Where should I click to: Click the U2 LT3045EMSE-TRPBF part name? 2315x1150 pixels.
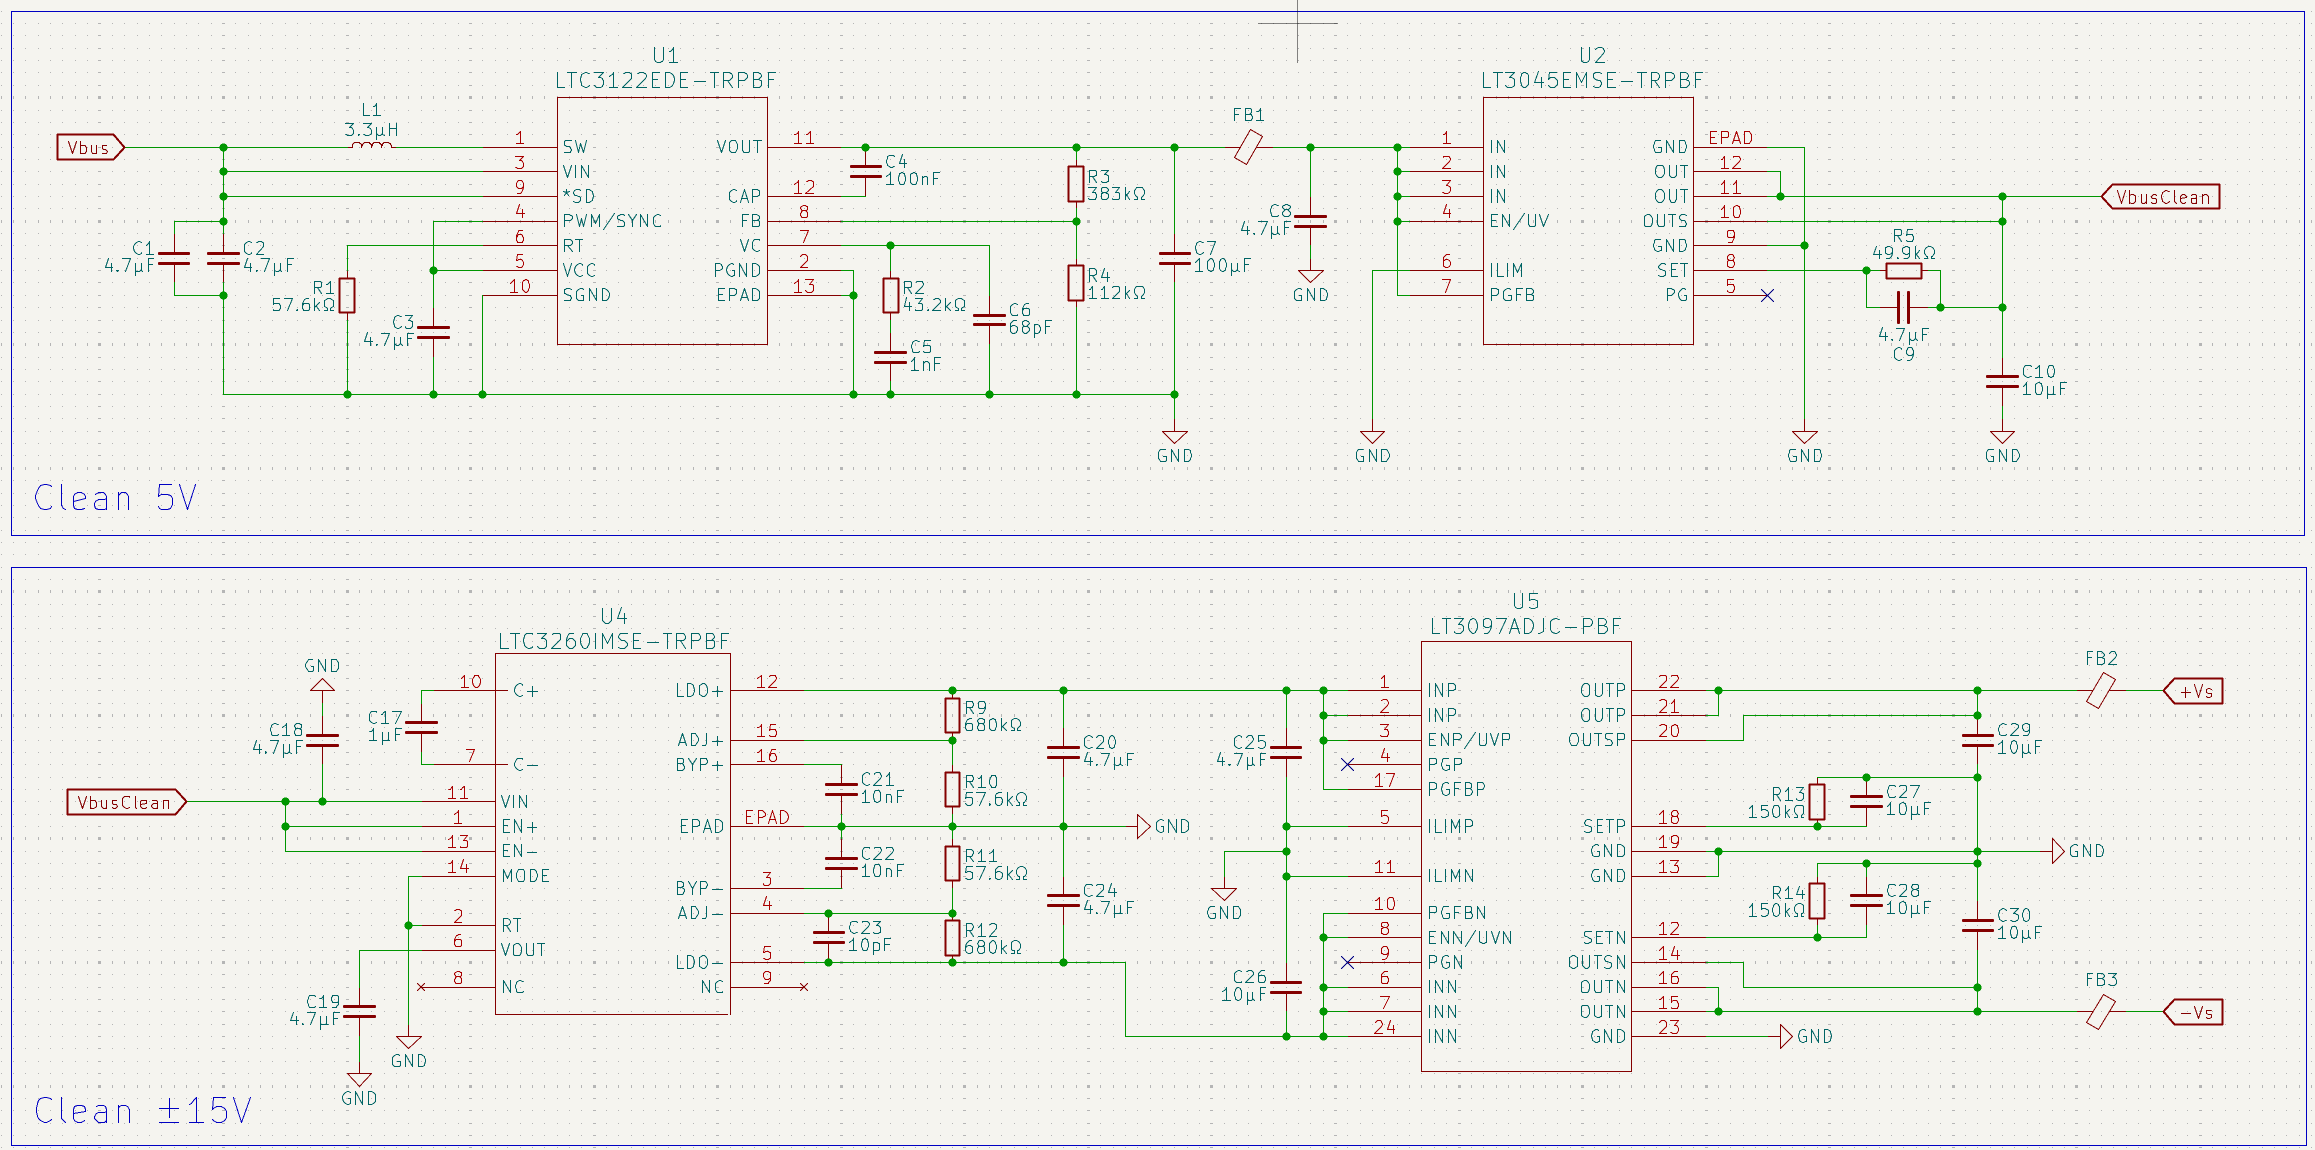coord(1592,81)
